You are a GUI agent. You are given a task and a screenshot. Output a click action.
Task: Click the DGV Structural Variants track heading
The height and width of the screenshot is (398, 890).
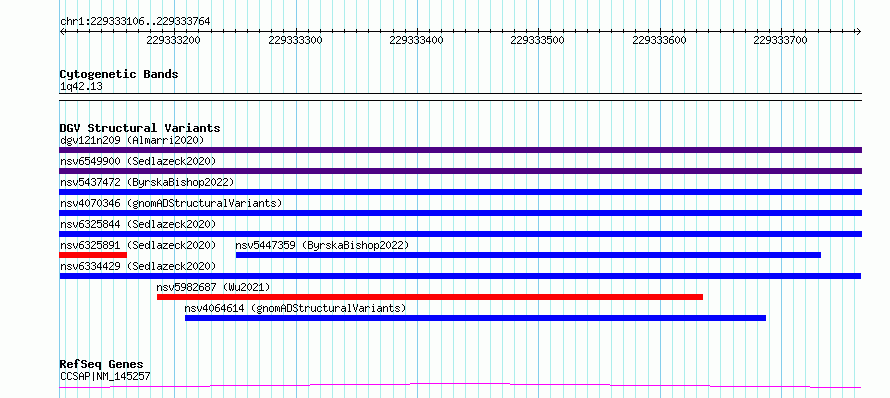click(140, 128)
